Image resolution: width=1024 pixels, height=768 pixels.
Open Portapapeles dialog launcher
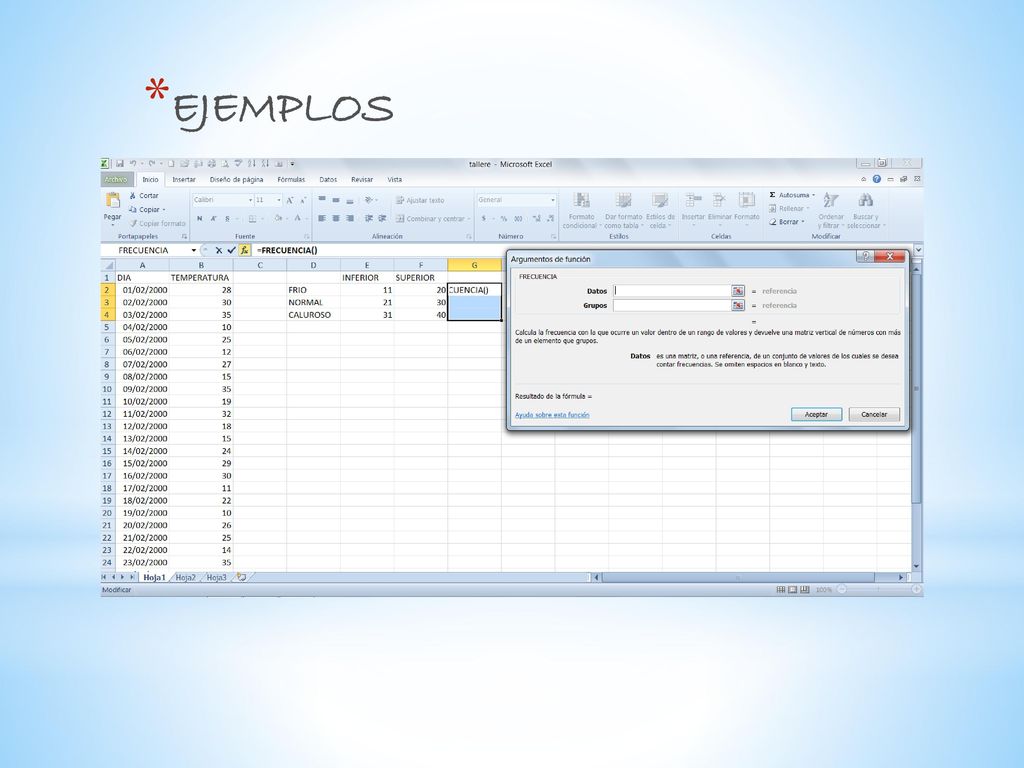[x=185, y=236]
